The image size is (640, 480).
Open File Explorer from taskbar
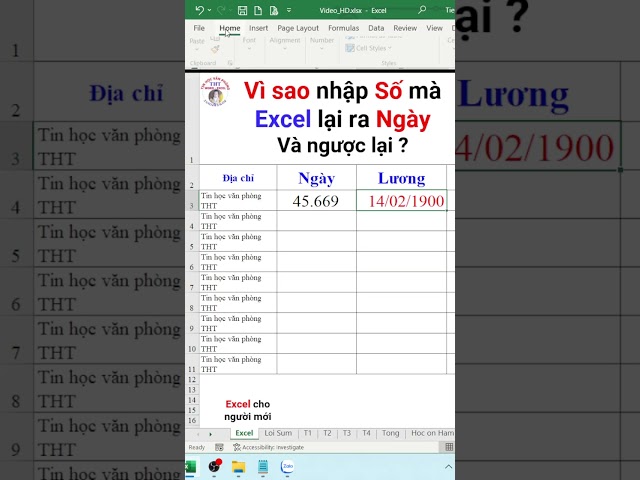[x=238, y=467]
